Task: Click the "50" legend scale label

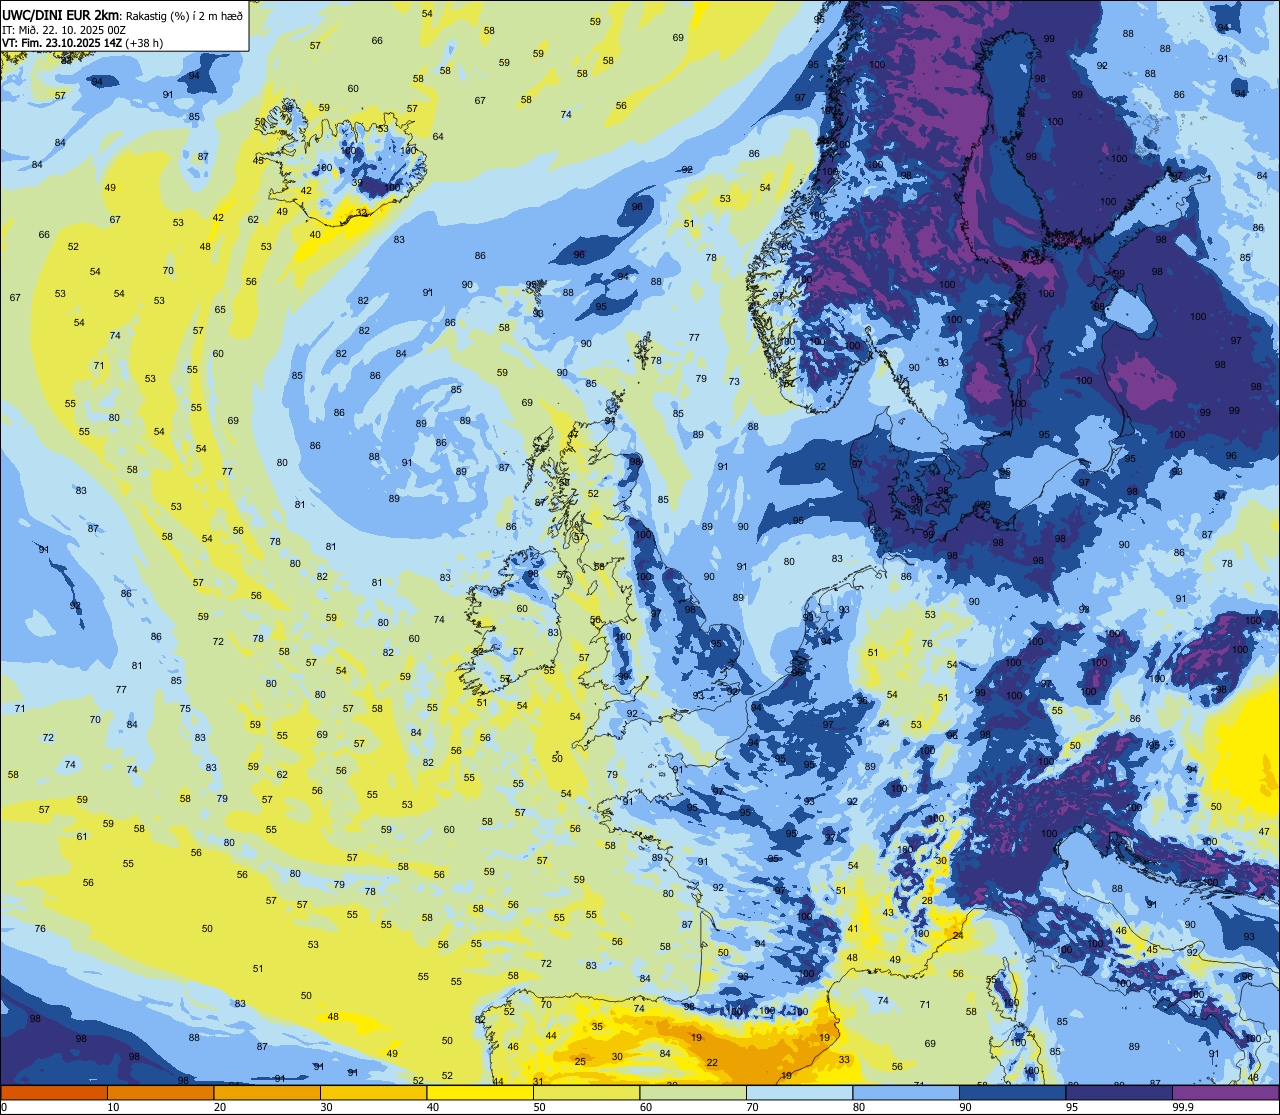Action: (540, 1107)
